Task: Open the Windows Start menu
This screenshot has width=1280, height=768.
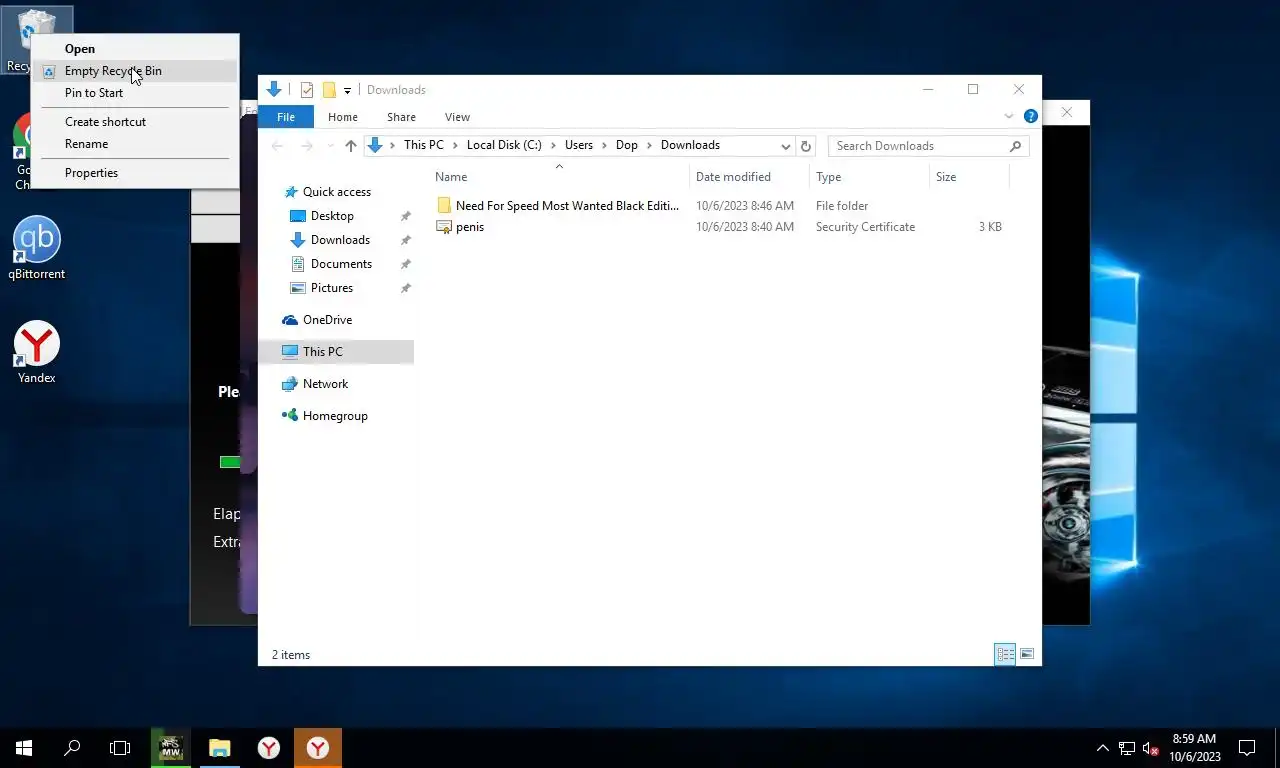Action: 24,748
